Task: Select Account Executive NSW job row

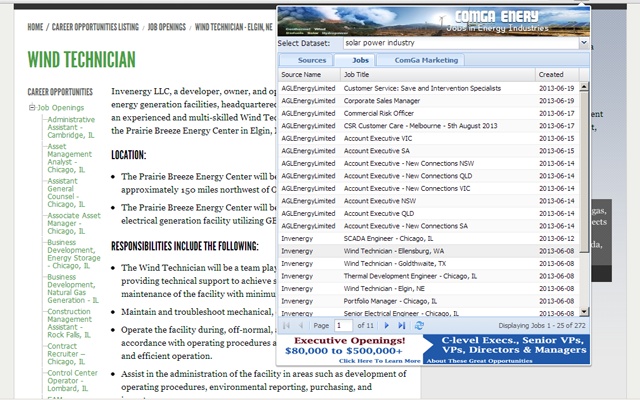Action: [429, 201]
